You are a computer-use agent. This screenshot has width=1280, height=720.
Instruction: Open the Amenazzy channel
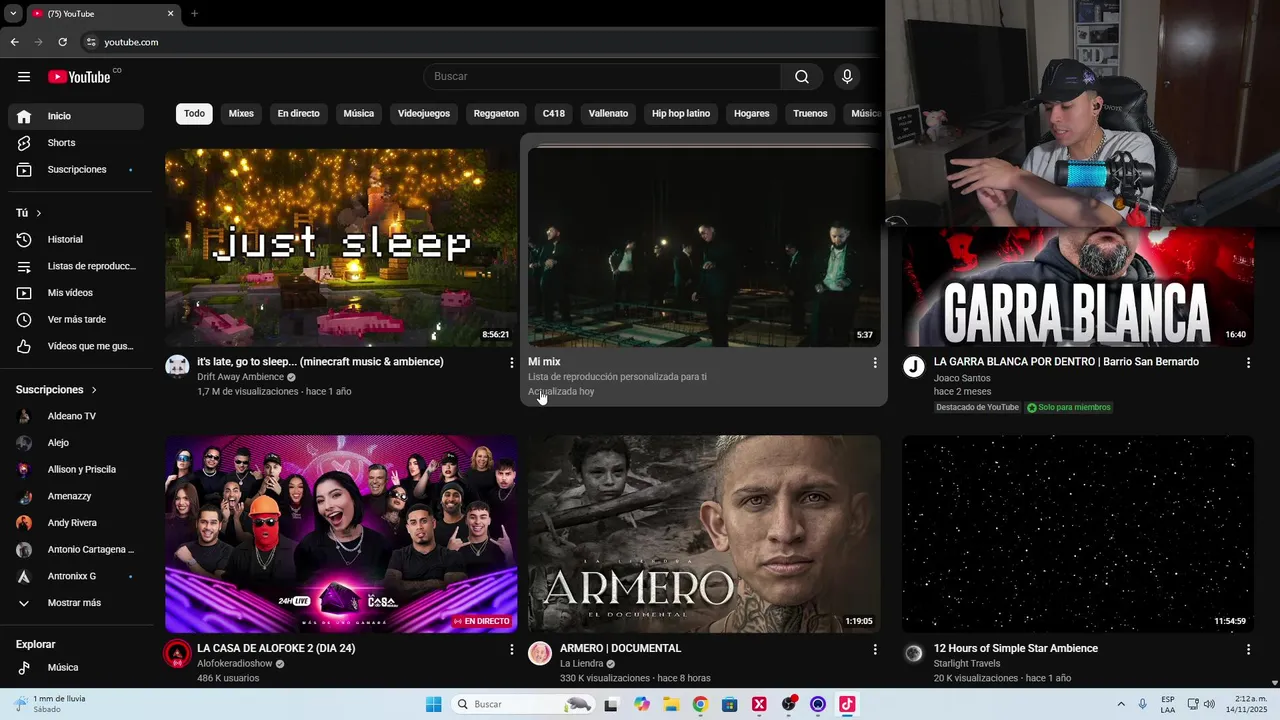pyautogui.click(x=76, y=496)
